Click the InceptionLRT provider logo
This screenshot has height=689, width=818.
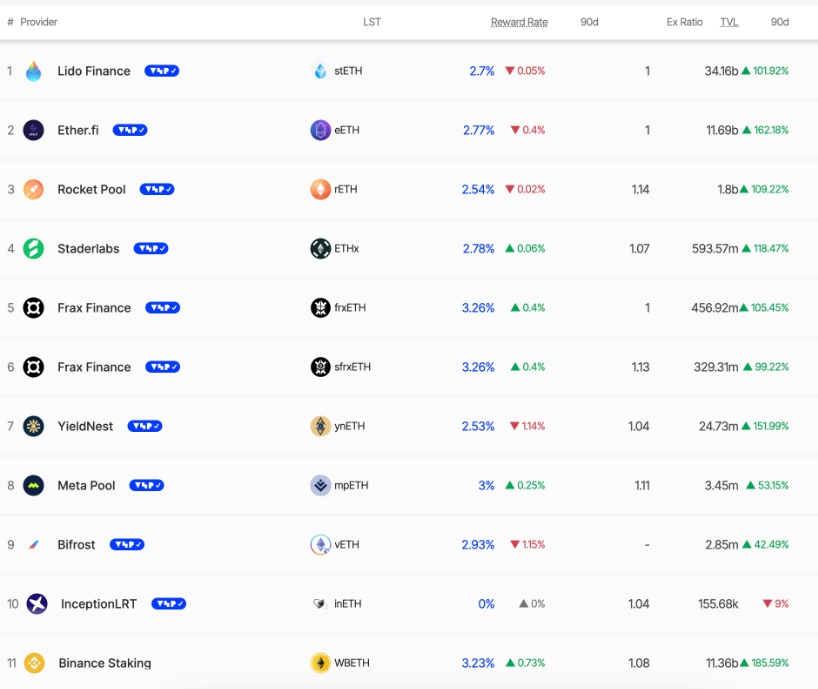pos(37,604)
